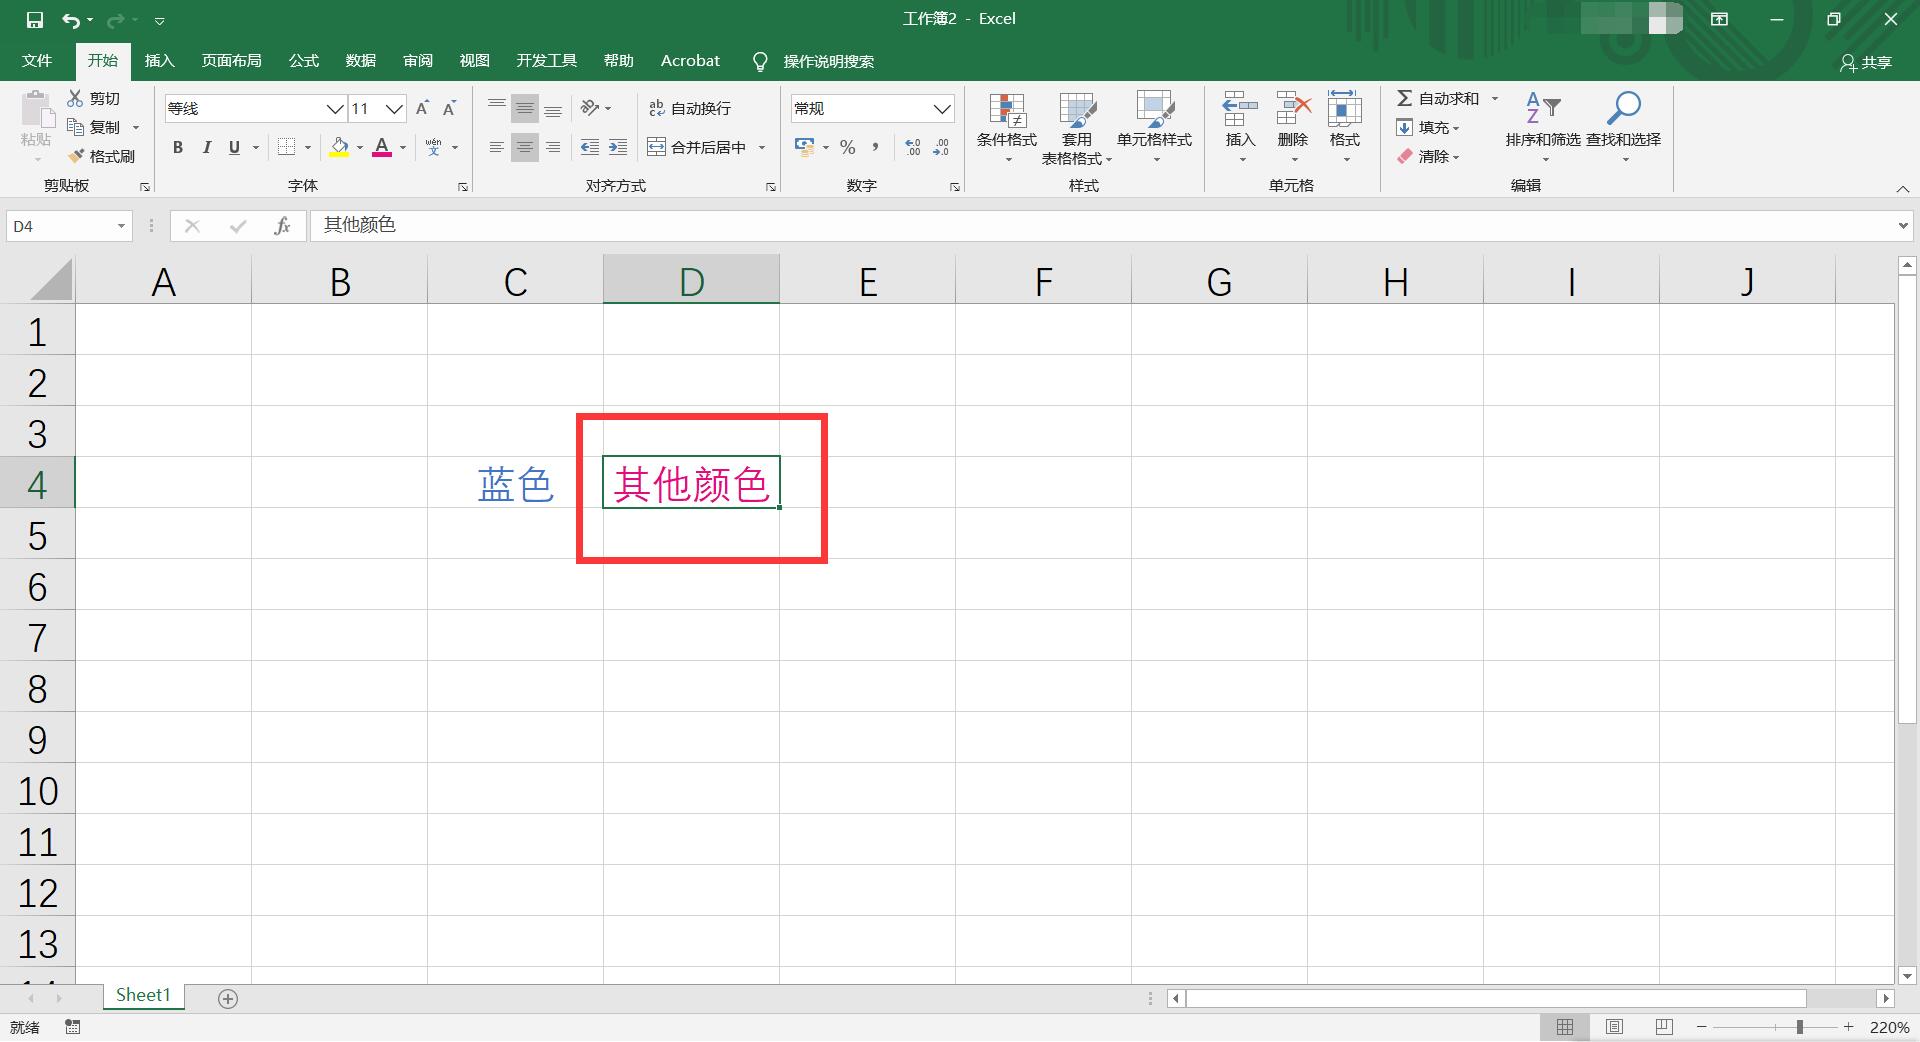Open number format dropdown 常规
1920x1042 pixels.
pyautogui.click(x=941, y=108)
